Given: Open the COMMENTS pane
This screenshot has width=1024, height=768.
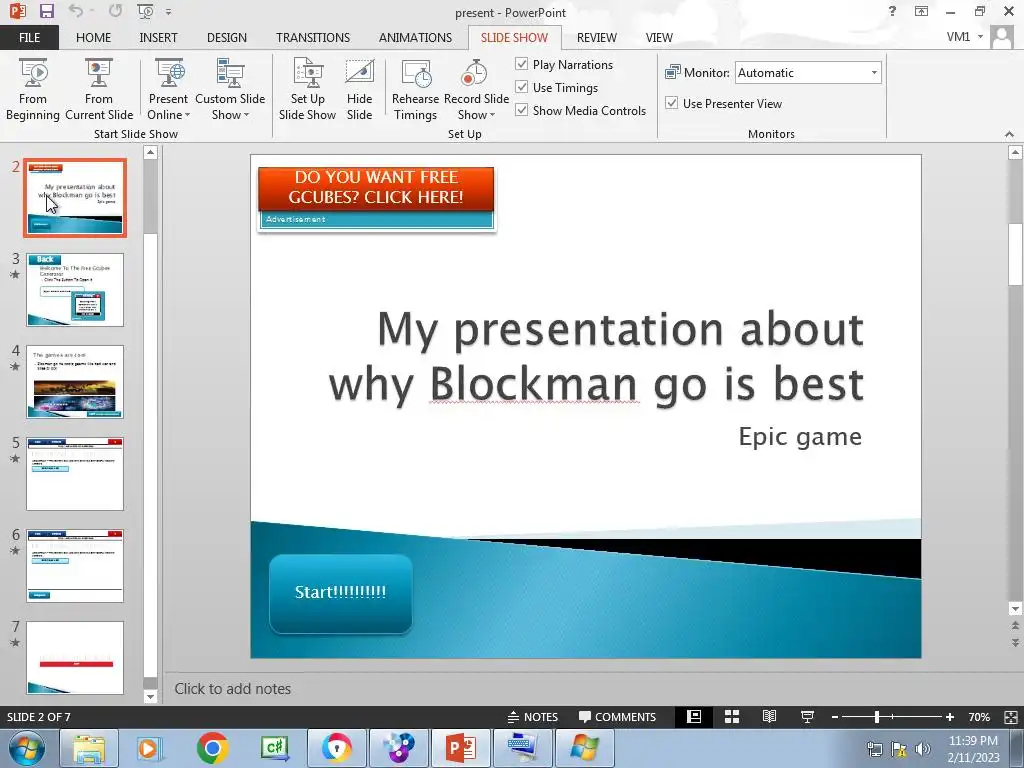Looking at the screenshot, I should pyautogui.click(x=617, y=716).
